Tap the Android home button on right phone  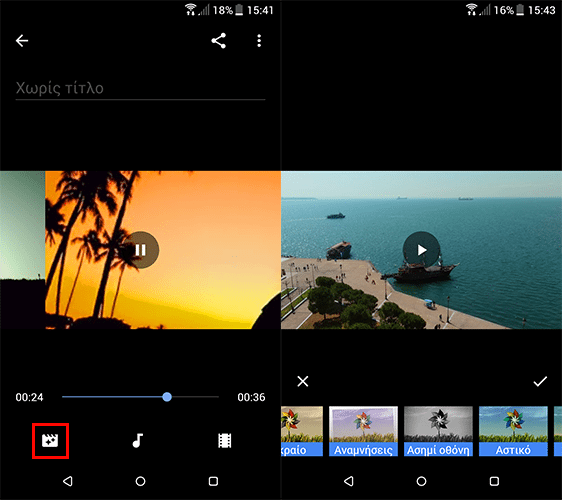tap(422, 481)
